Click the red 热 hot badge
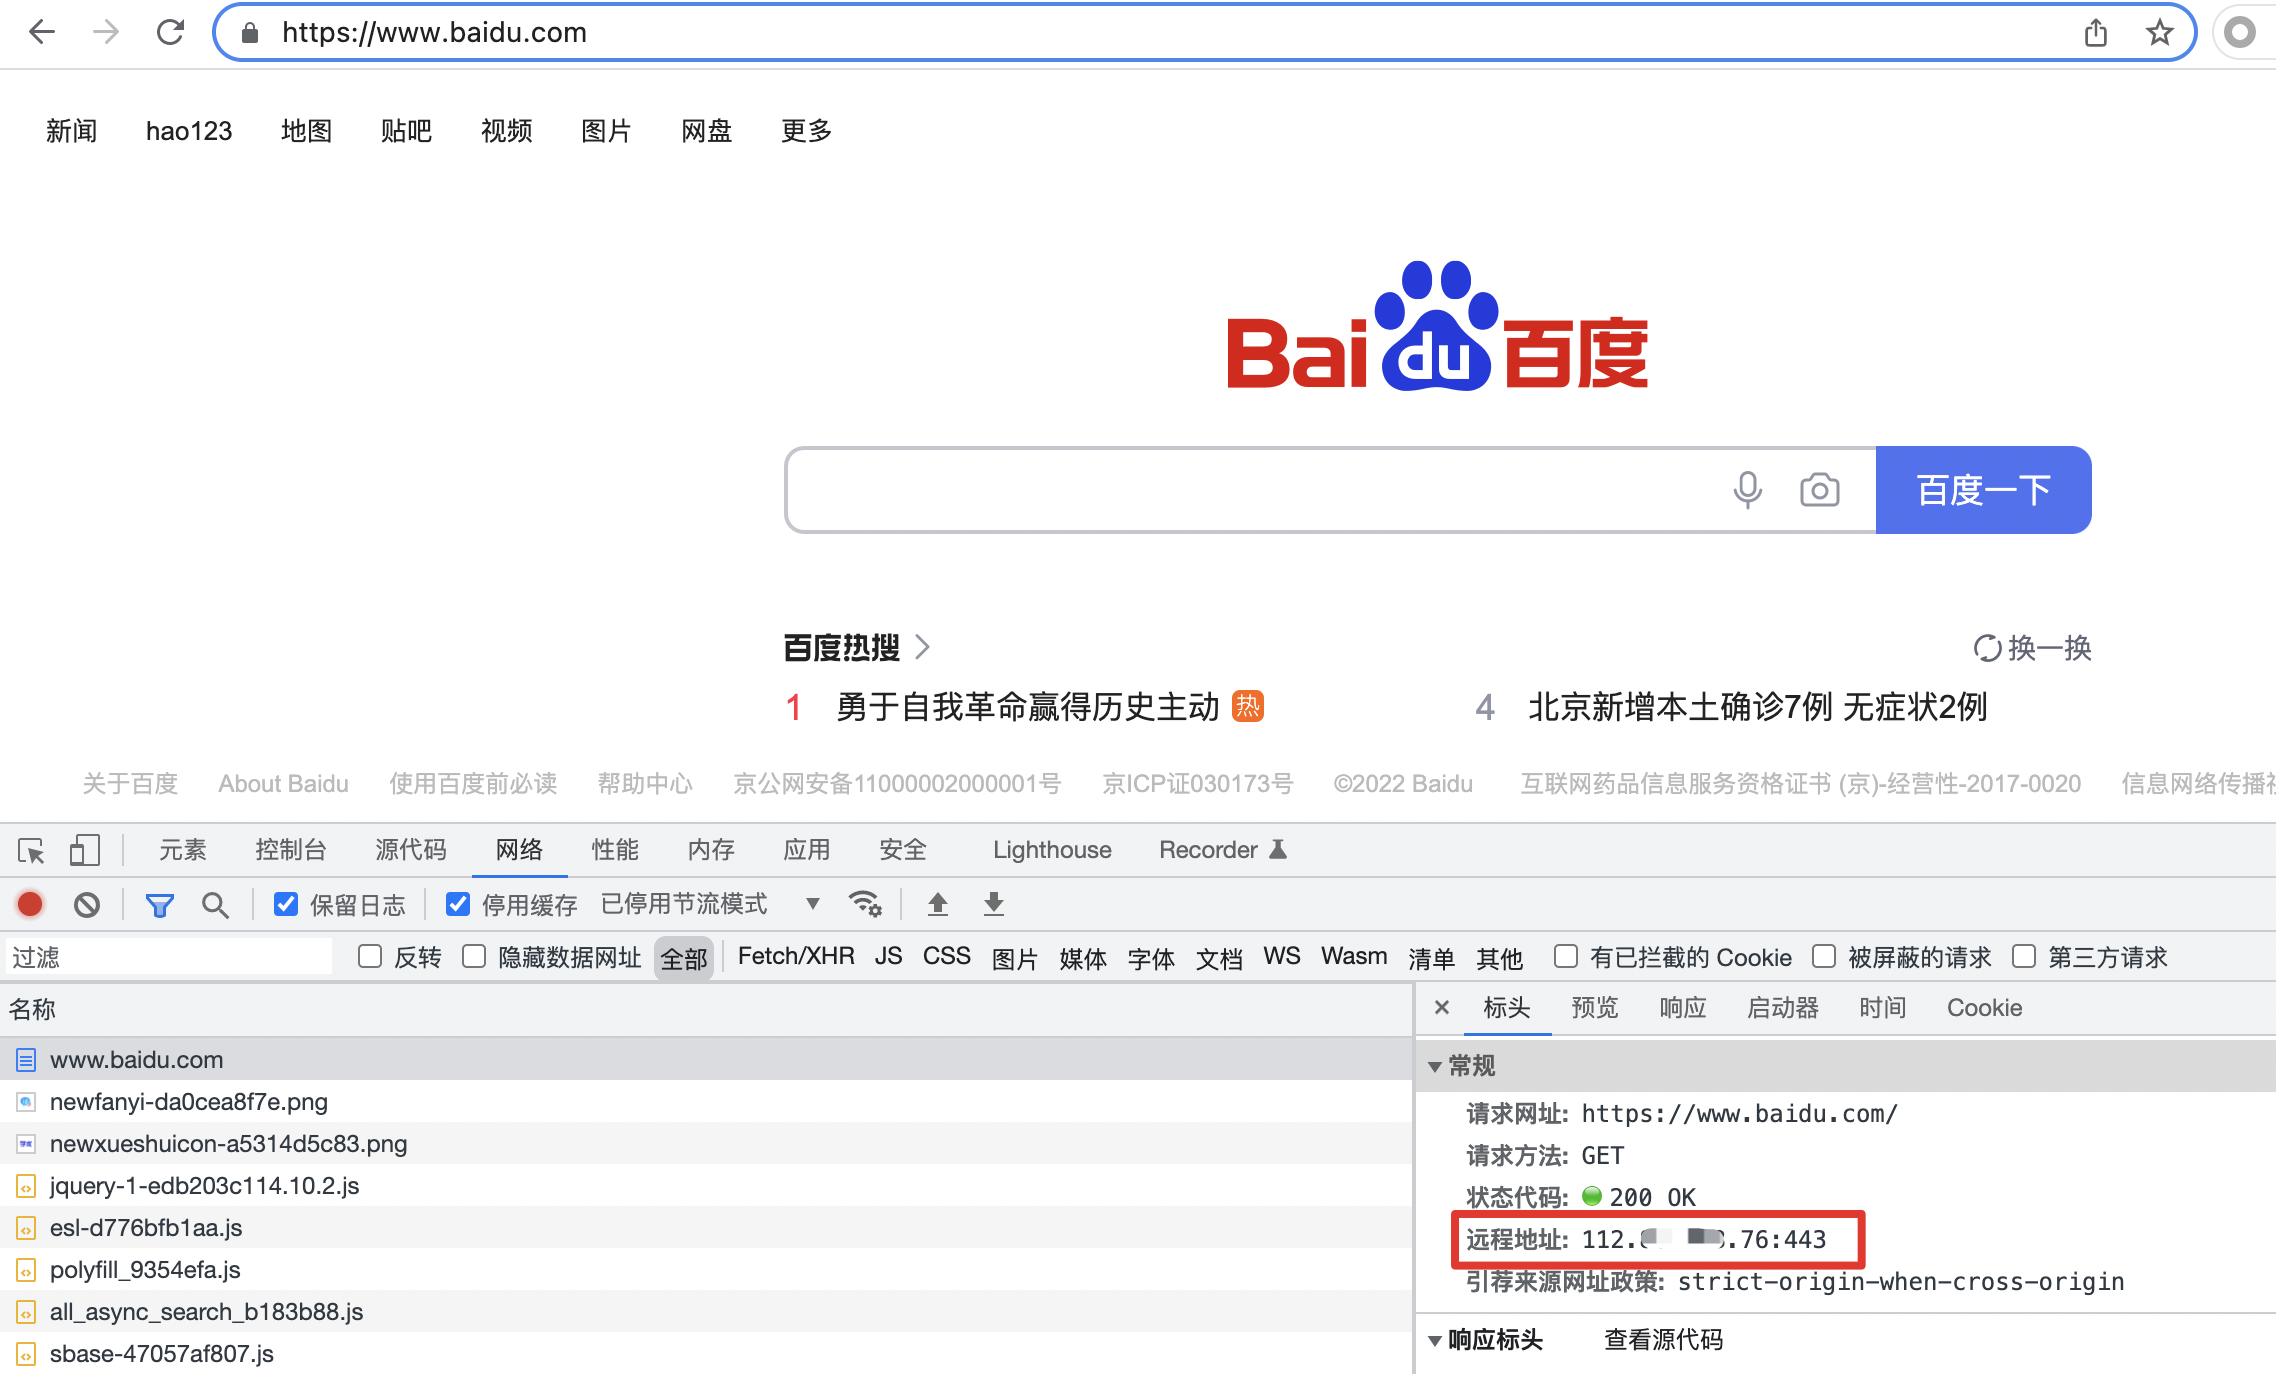Image resolution: width=2276 pixels, height=1374 pixels. pos(1248,706)
